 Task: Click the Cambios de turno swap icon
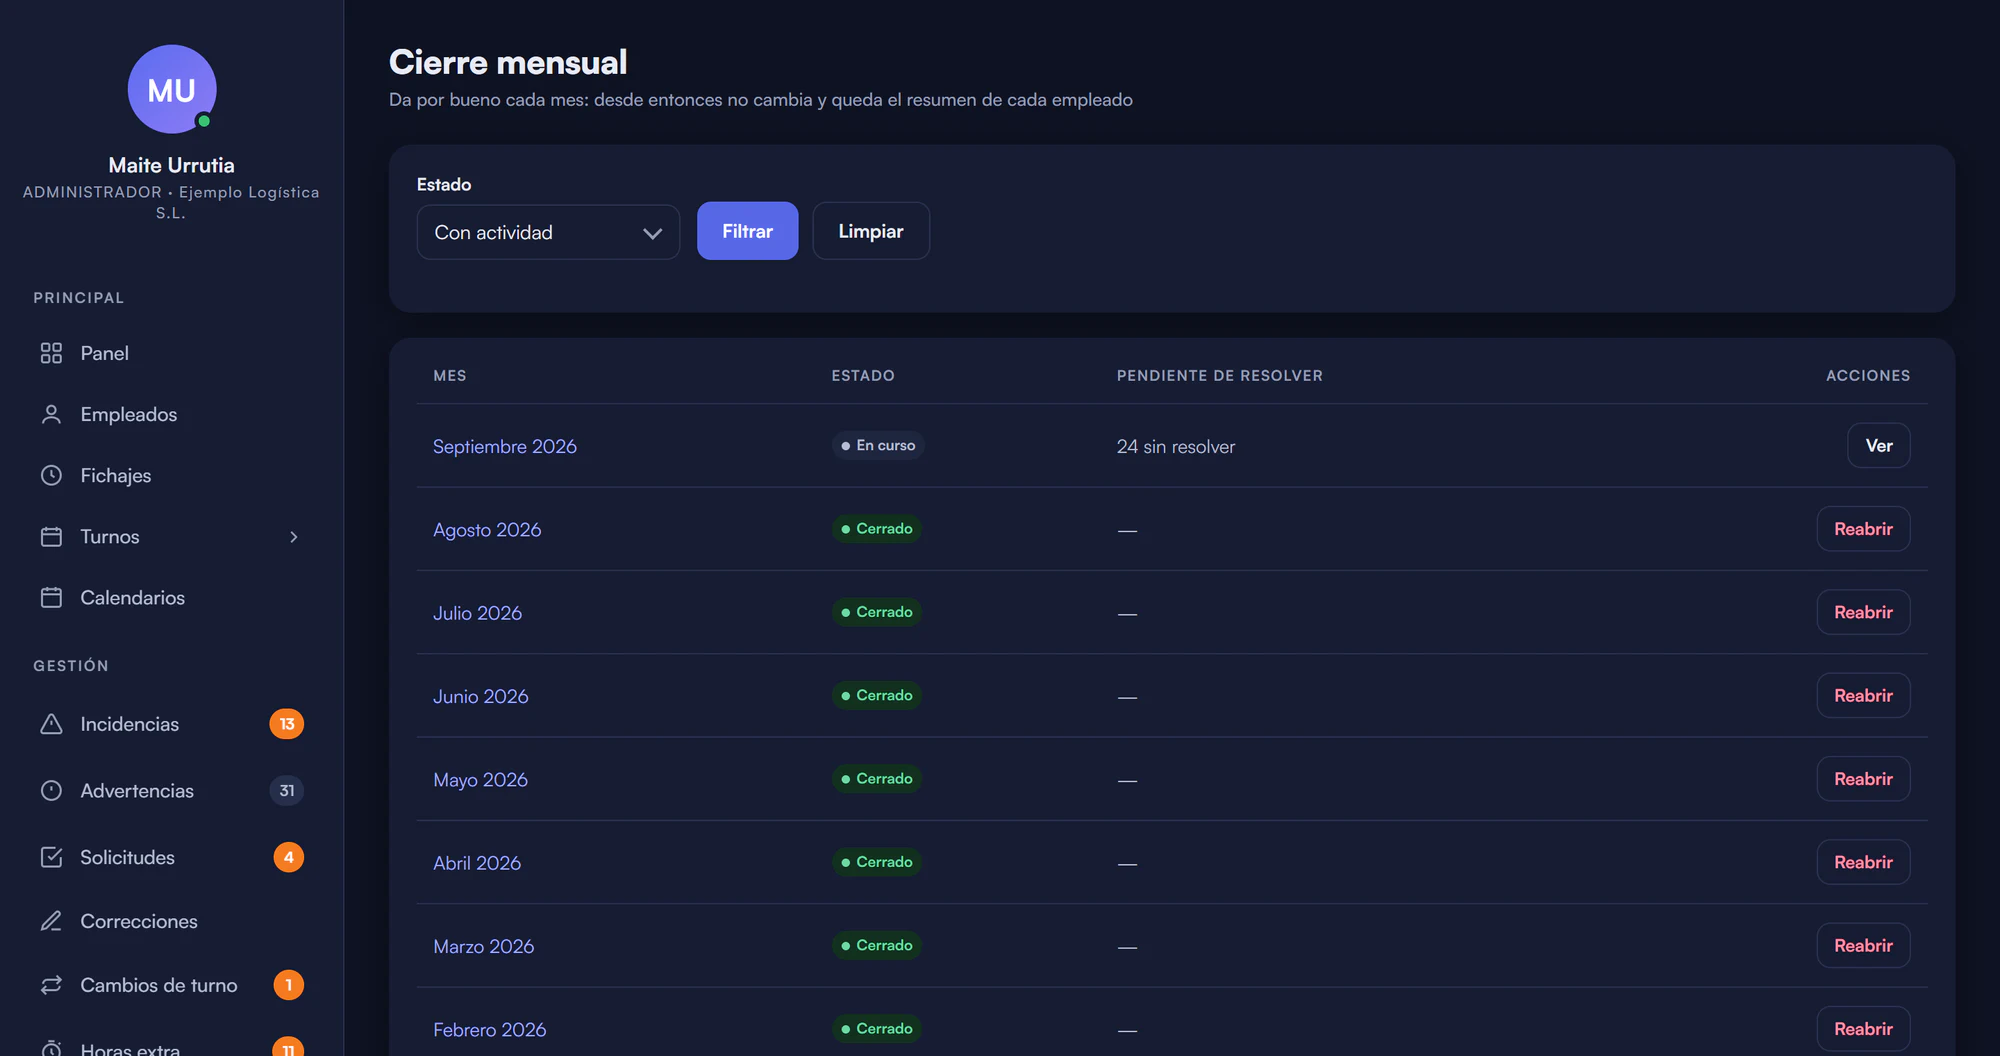coord(51,985)
